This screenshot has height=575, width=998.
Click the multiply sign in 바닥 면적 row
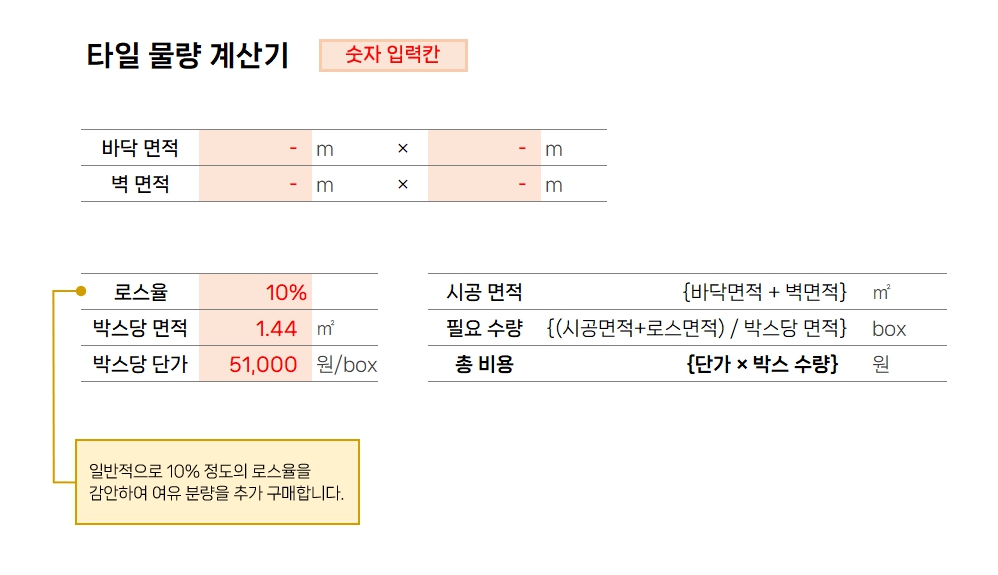click(x=402, y=148)
